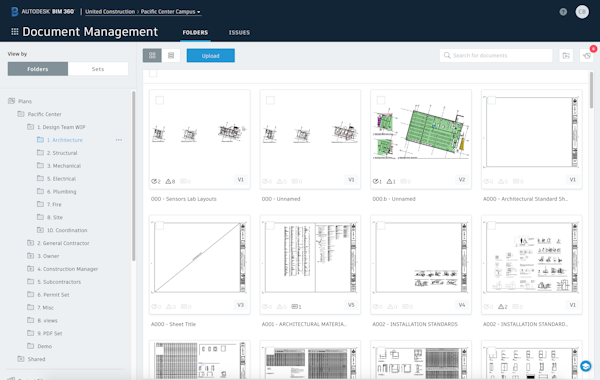Image resolution: width=600 pixels, height=380 pixels.
Task: Click the folder tree vertical scrollbar
Action: click(x=134, y=176)
